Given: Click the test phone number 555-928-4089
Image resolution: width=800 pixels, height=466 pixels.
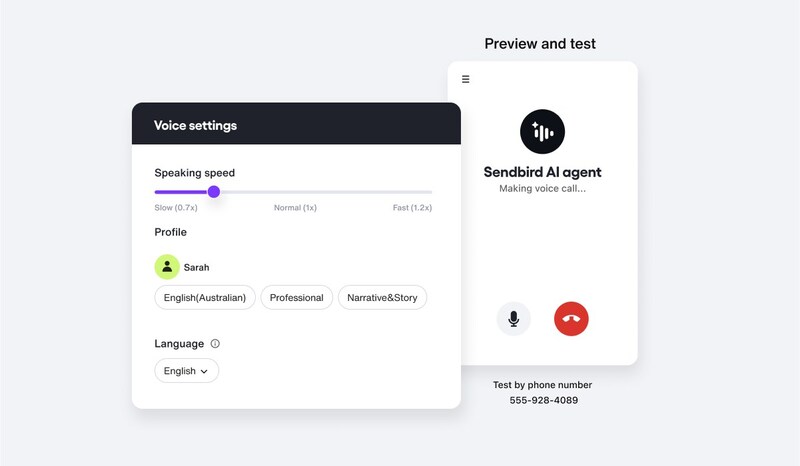Looking at the screenshot, I should click(543, 401).
